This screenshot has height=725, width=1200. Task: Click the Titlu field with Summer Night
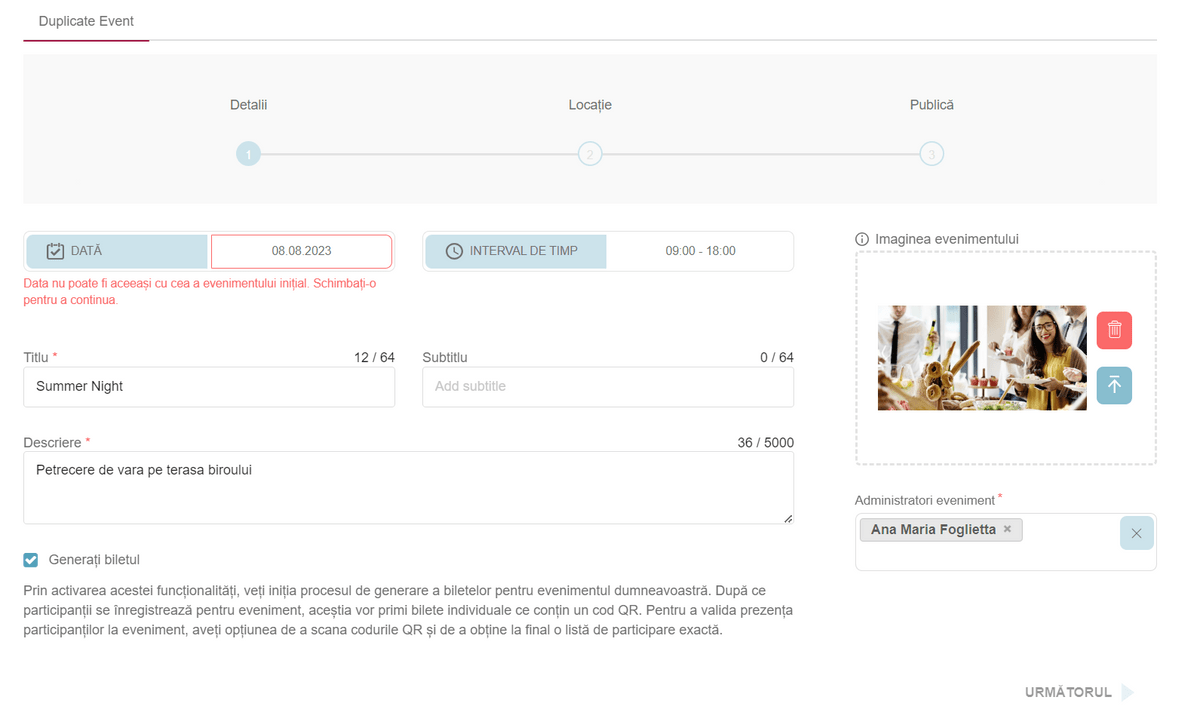(209, 387)
